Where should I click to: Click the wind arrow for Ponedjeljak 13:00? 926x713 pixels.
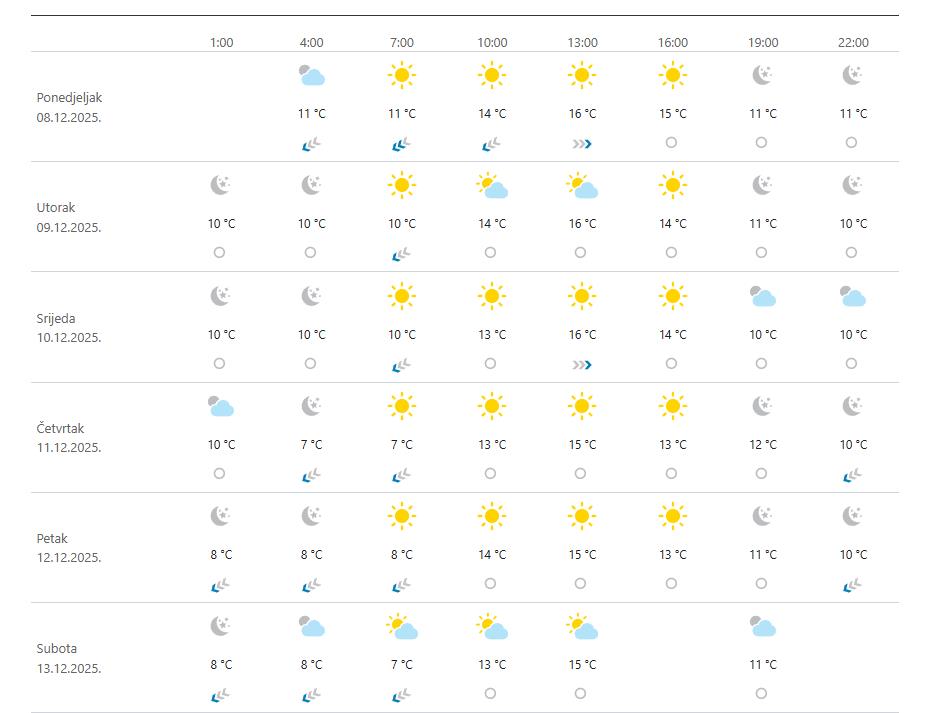click(x=582, y=144)
